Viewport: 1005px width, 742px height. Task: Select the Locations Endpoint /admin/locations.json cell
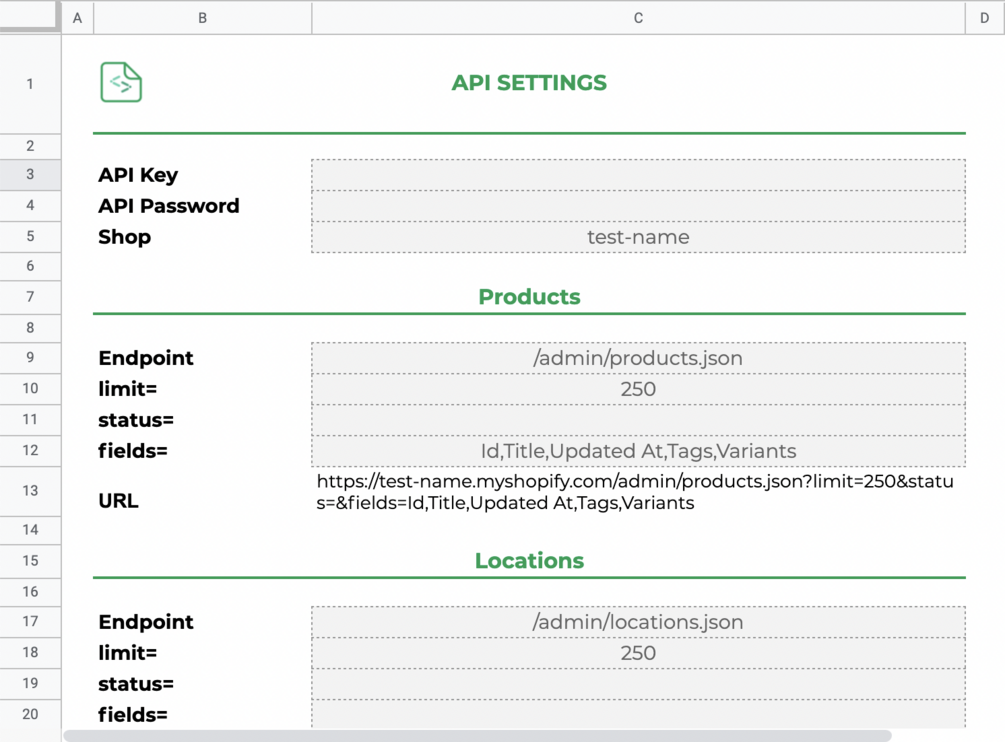click(x=638, y=622)
